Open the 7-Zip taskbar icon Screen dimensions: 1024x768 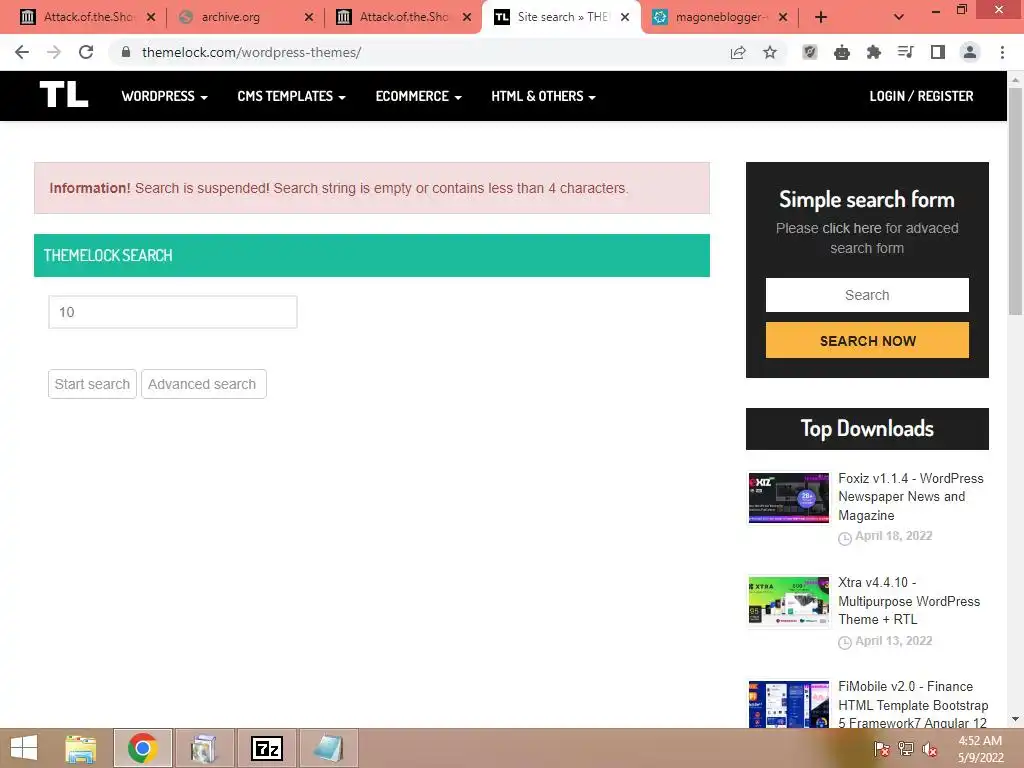266,748
